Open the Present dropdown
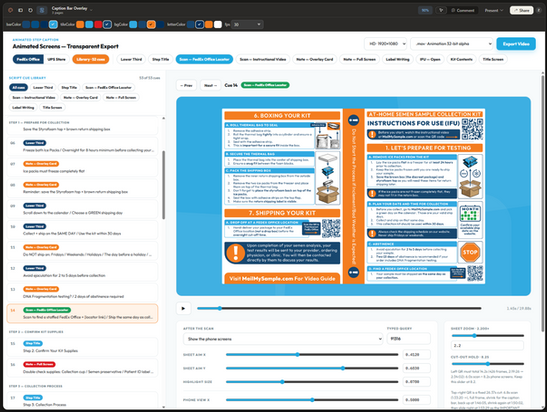The height and width of the screenshot is (412, 547). click(x=494, y=10)
